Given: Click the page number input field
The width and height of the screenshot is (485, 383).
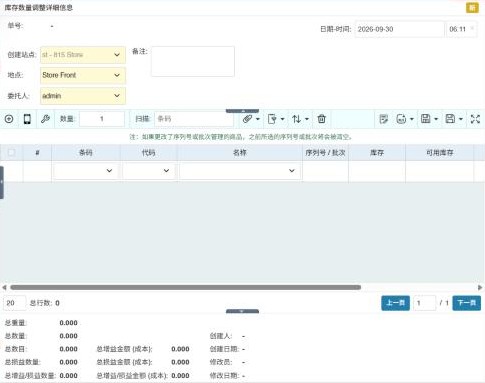Looking at the screenshot, I should [x=424, y=303].
